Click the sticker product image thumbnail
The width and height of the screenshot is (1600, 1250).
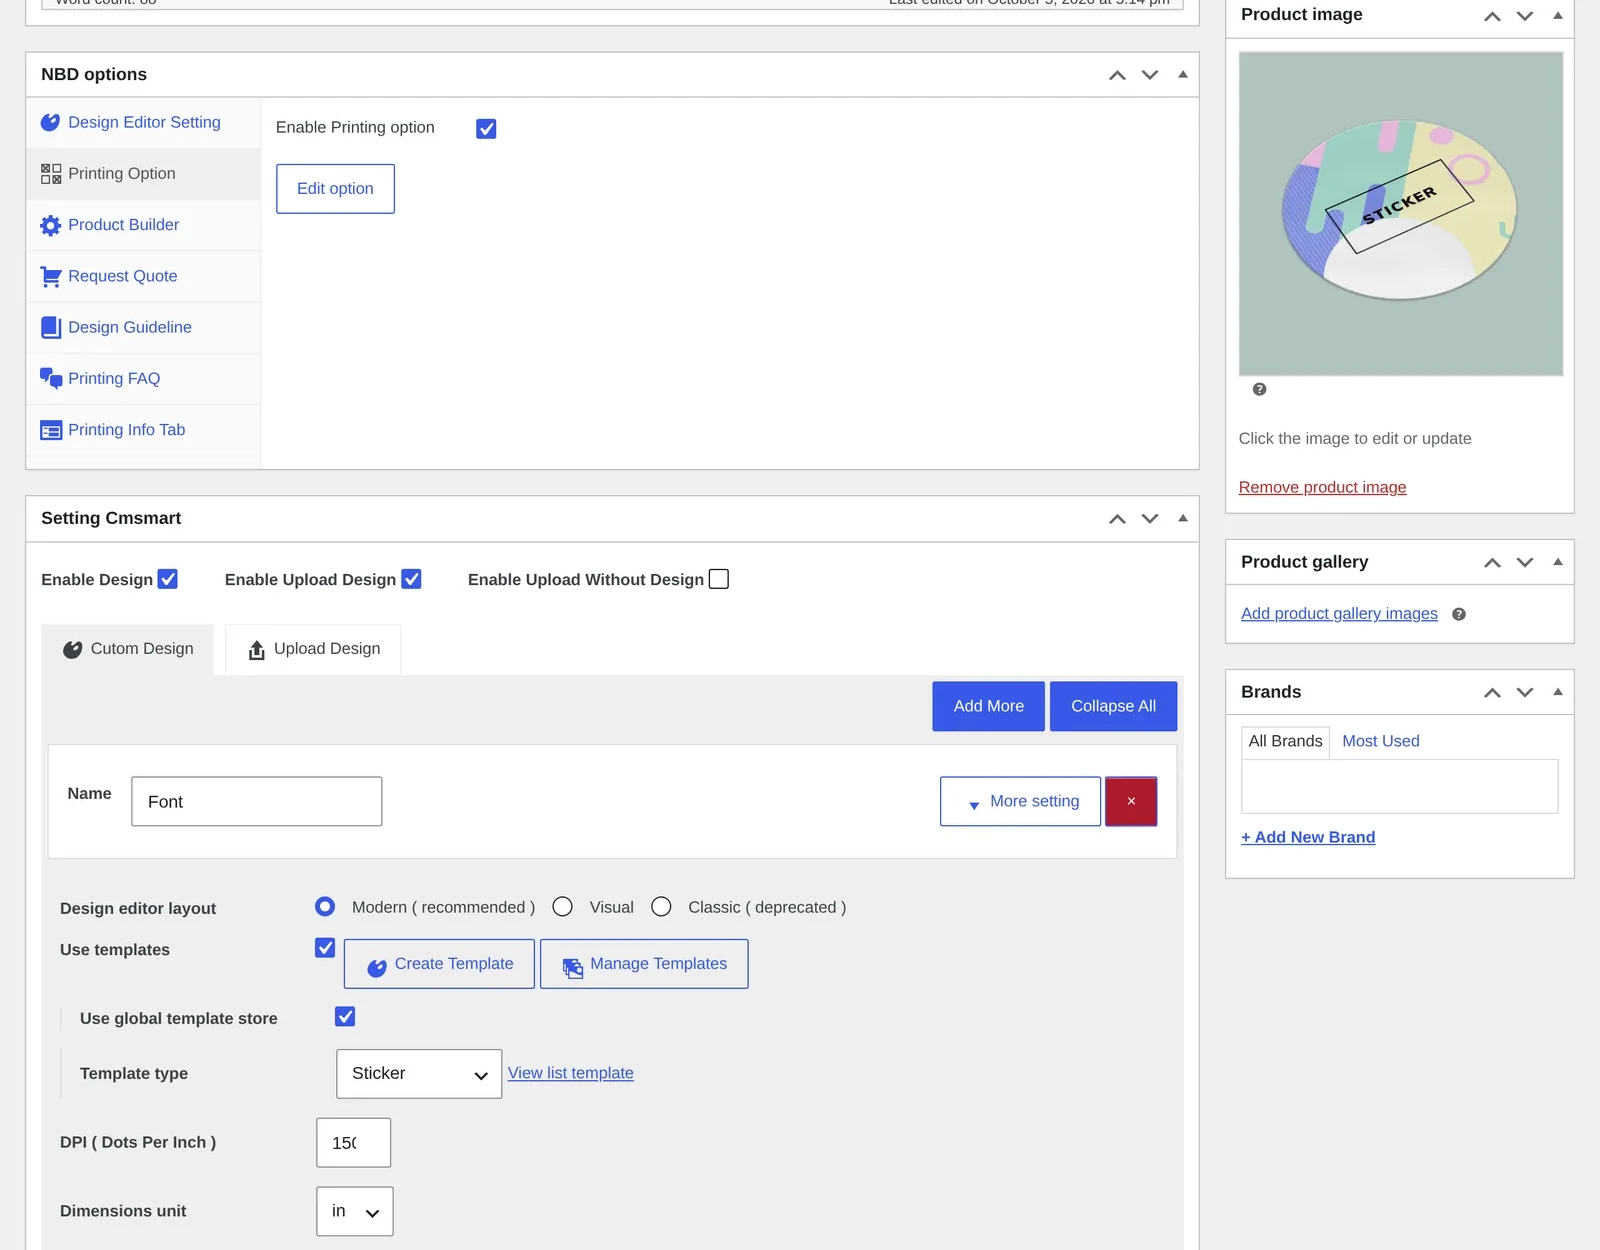tap(1400, 214)
